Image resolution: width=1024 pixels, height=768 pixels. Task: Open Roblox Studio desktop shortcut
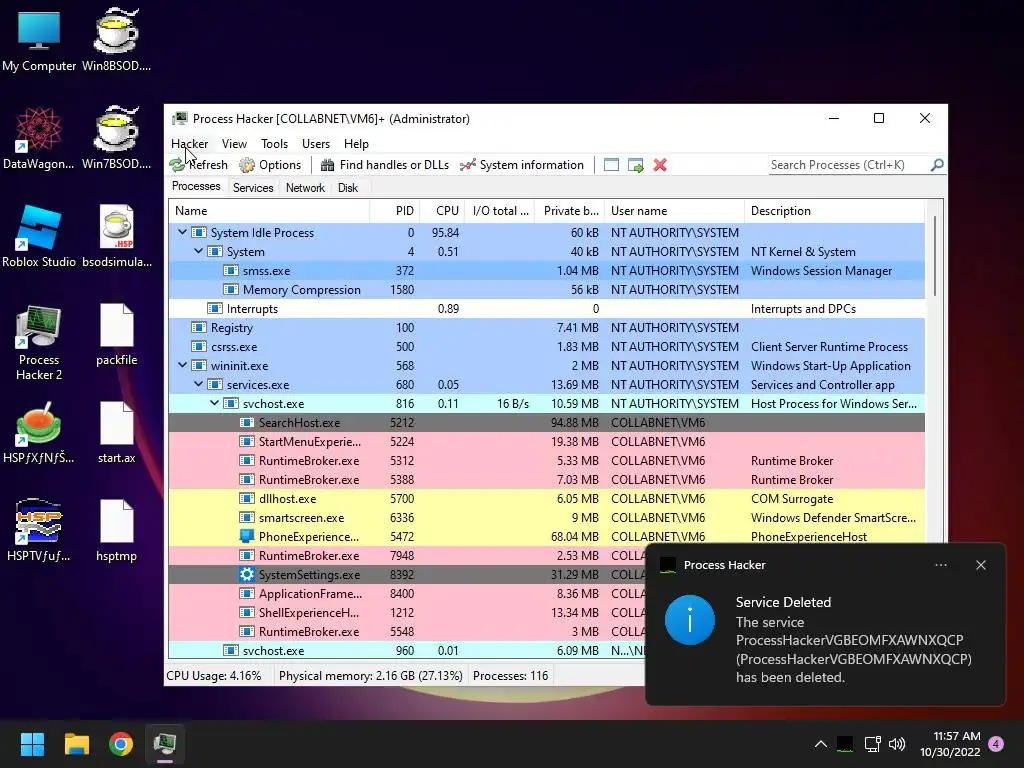tap(39, 236)
